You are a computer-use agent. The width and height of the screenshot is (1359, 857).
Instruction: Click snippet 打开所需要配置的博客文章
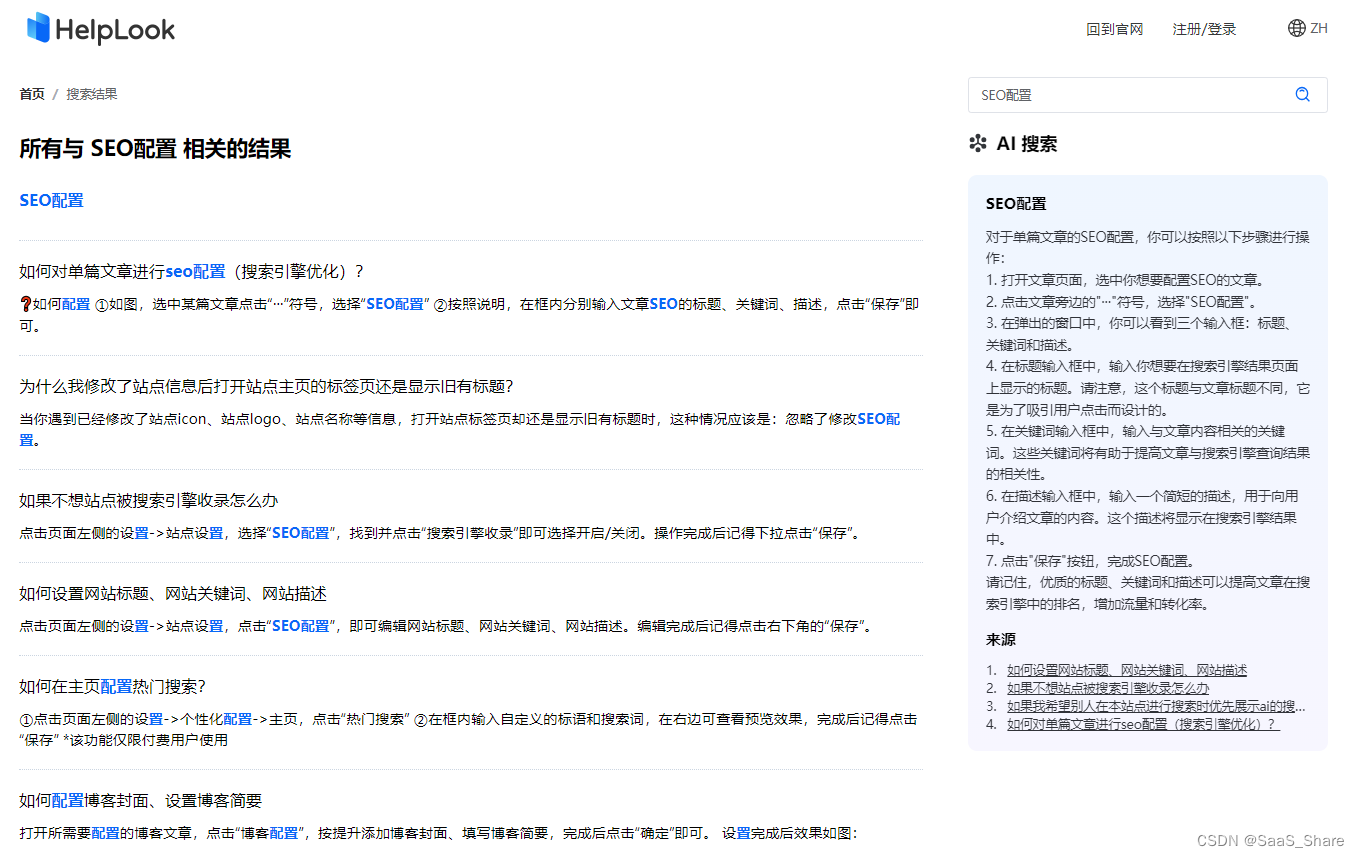pyautogui.click(x=439, y=833)
